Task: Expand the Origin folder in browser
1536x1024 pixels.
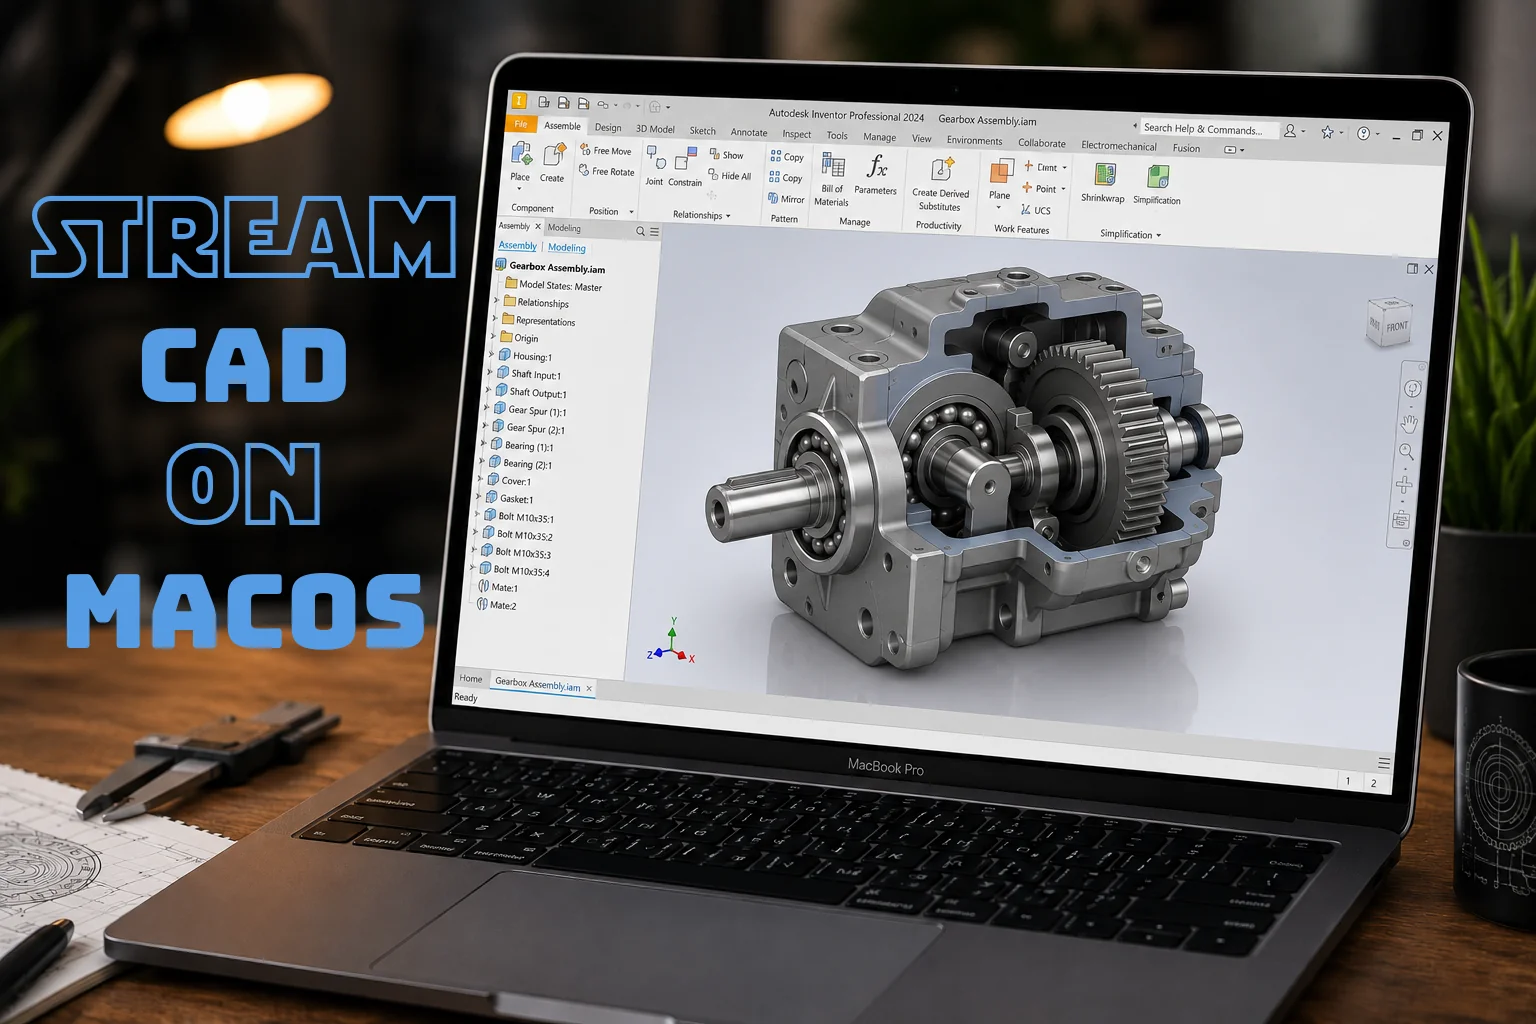Action: [494, 337]
